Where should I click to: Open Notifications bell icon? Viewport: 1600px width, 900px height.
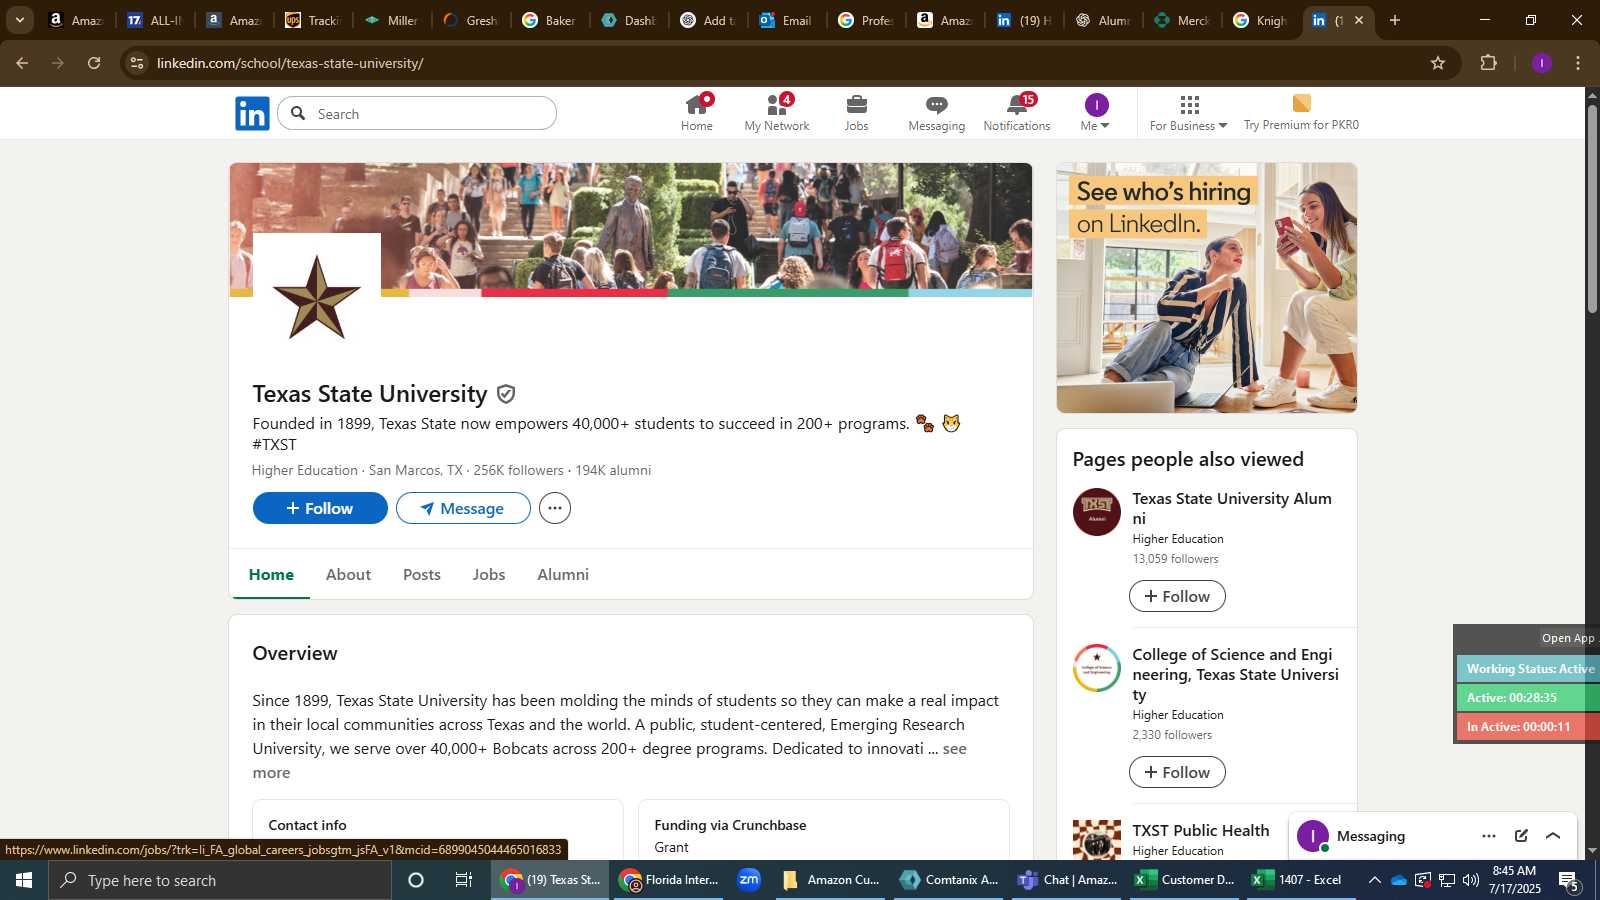(1017, 113)
